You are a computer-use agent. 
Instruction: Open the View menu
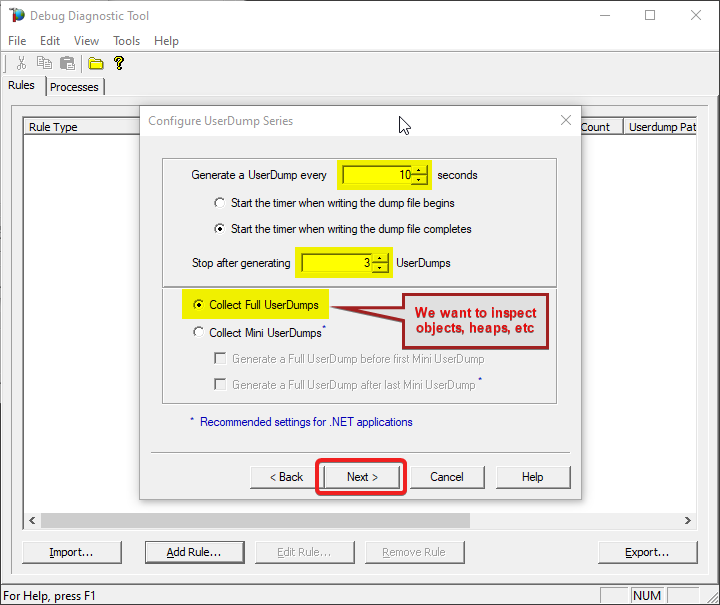(86, 41)
